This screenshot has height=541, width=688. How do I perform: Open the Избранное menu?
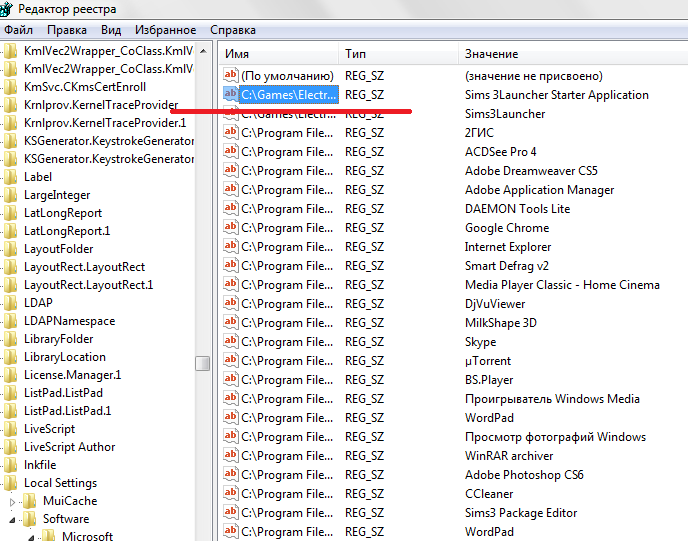click(x=165, y=30)
